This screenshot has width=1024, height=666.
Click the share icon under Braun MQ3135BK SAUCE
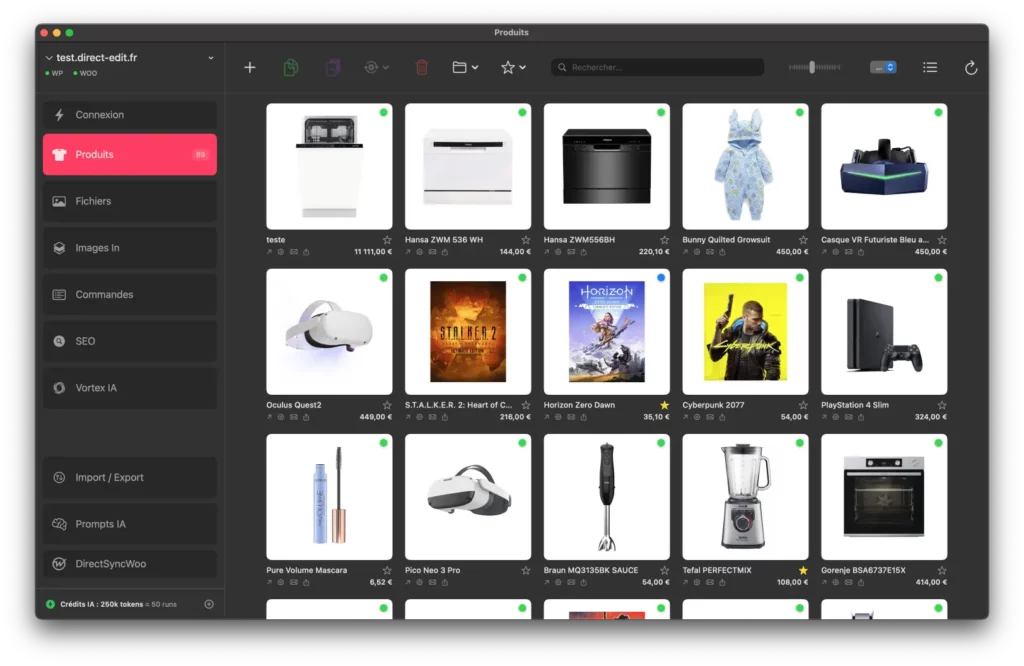584,582
